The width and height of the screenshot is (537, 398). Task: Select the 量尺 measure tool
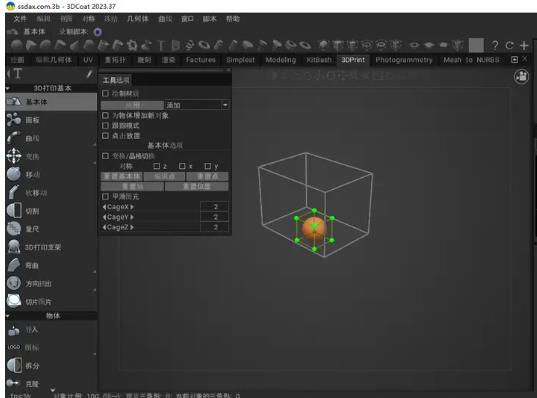click(x=51, y=229)
